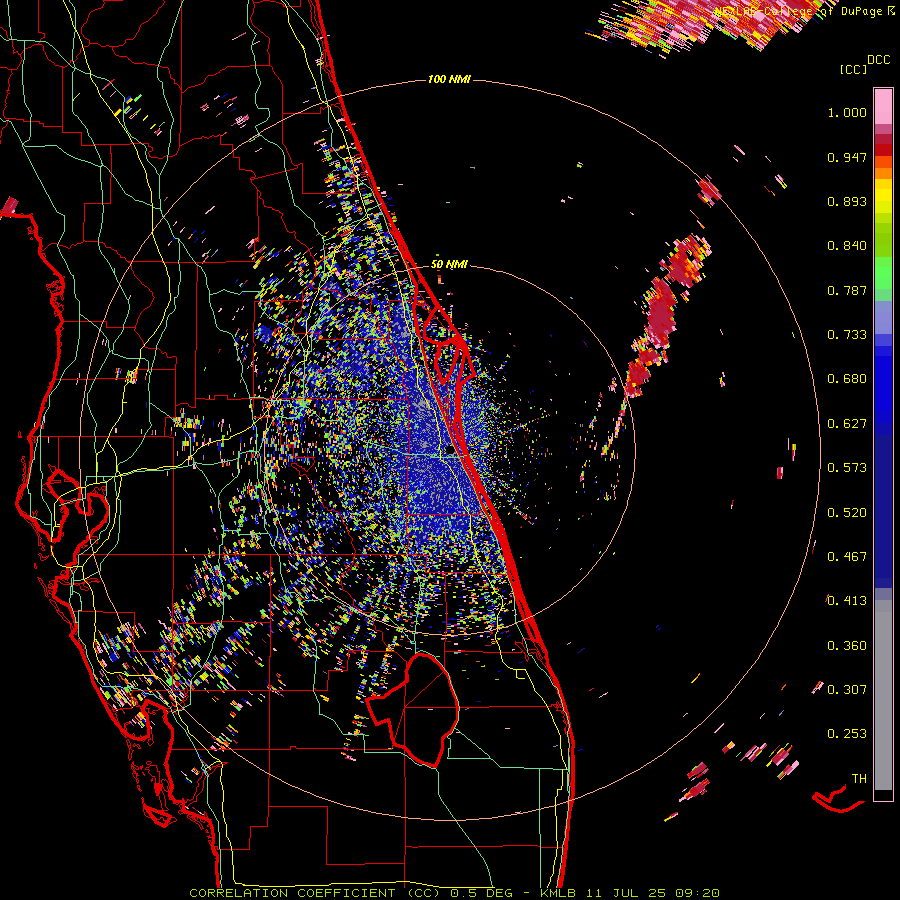This screenshot has width=900, height=900.
Task: Click the 0.360 value on the color scale
Action: point(847,646)
